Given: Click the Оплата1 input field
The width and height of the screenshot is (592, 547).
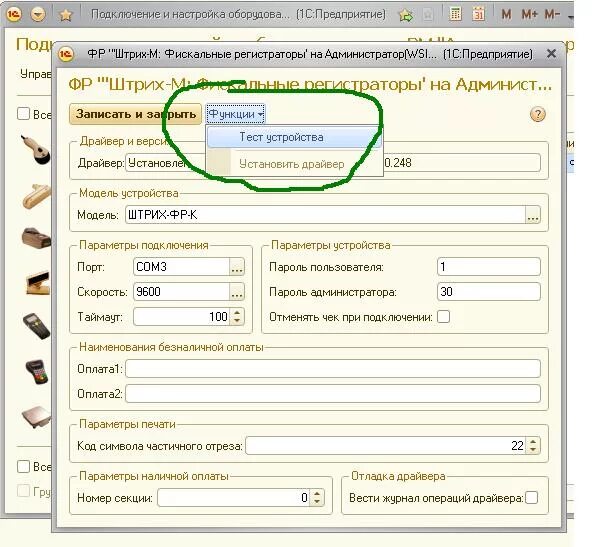Looking at the screenshot, I should click(x=333, y=369).
